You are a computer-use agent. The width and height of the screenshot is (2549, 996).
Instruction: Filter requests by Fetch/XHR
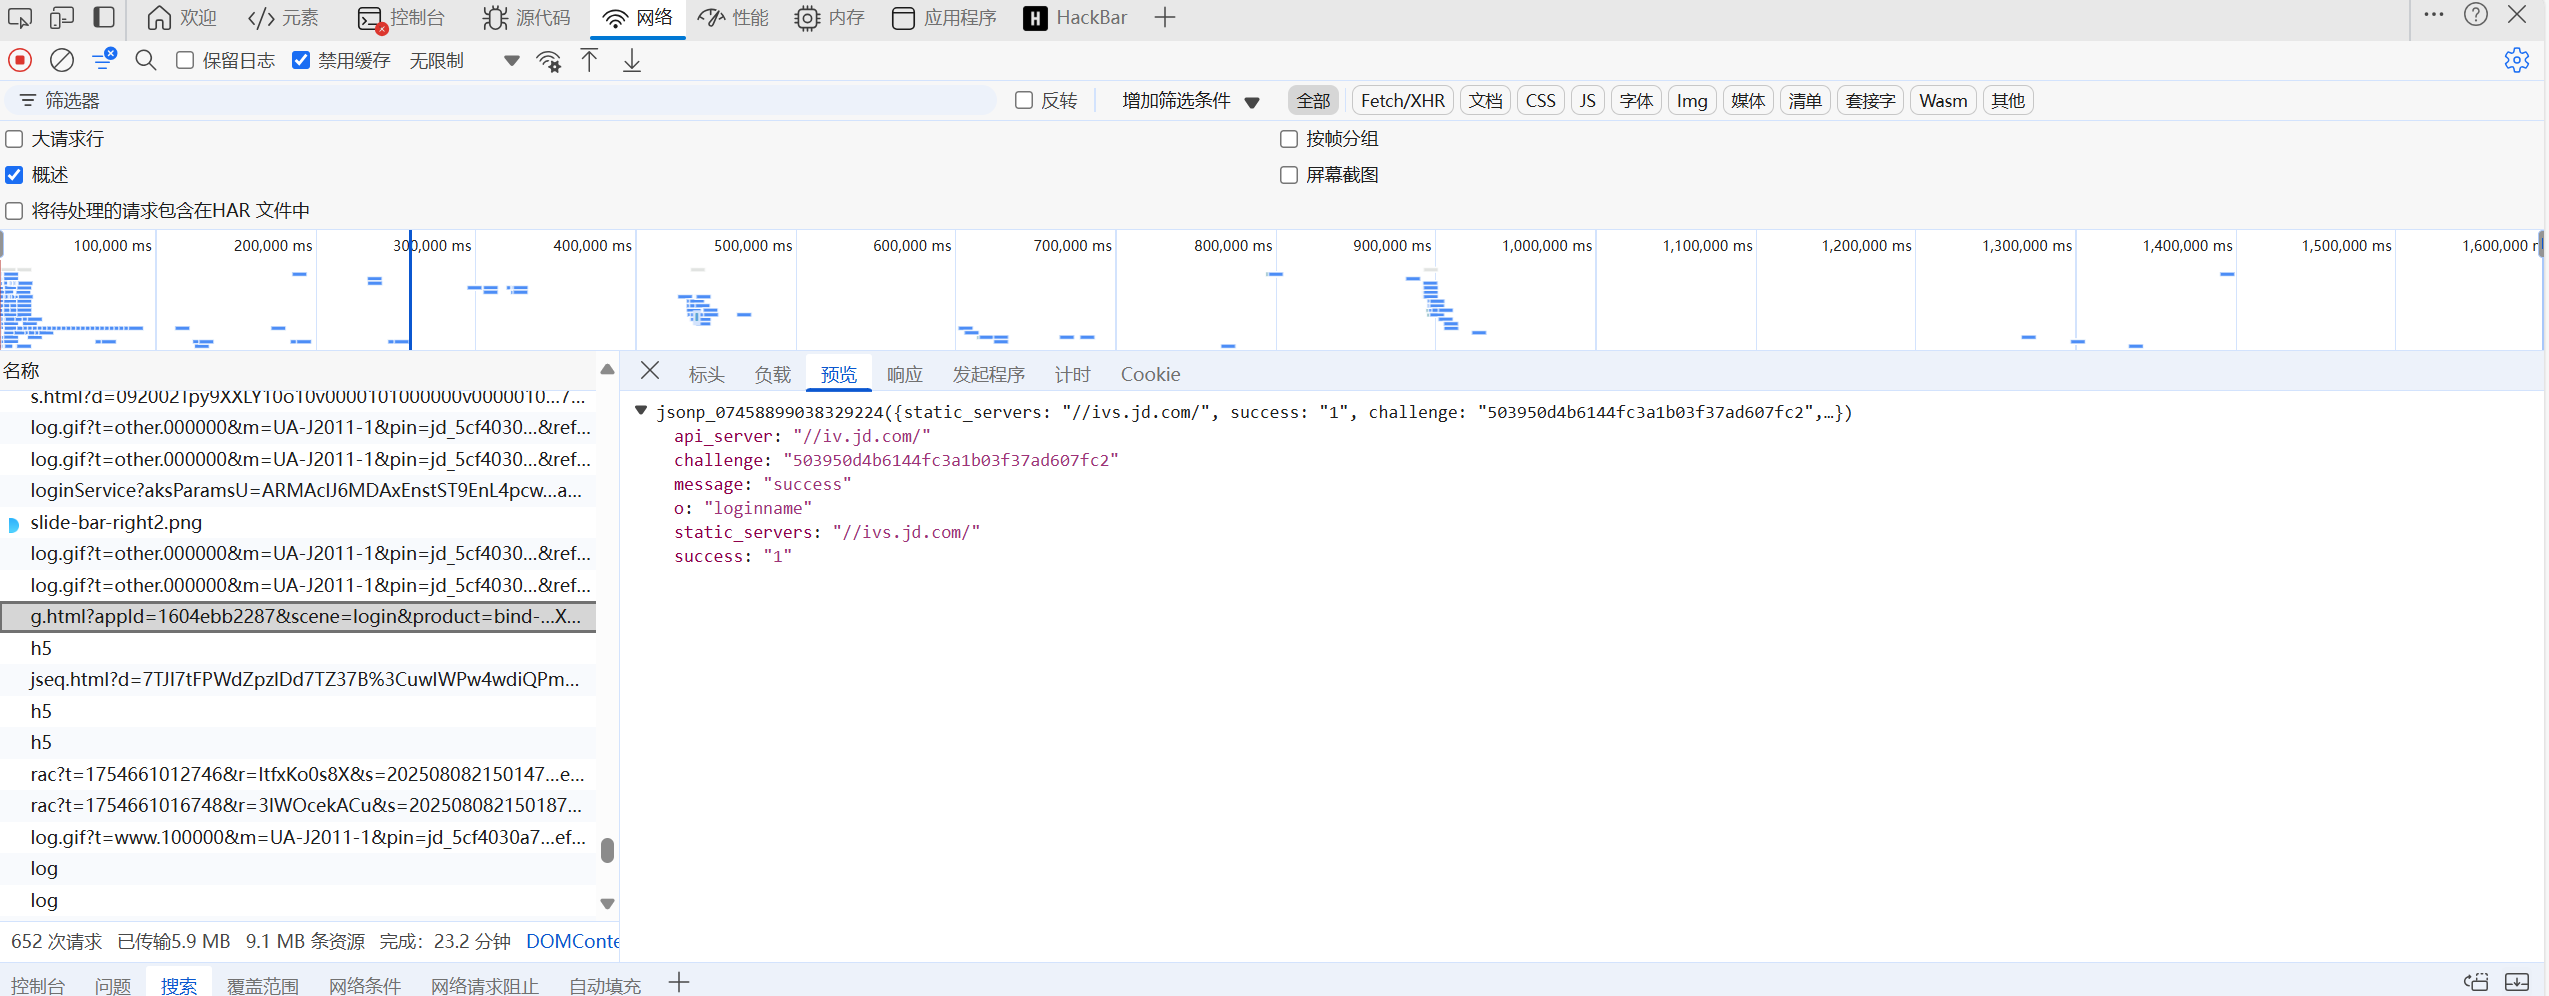1402,101
